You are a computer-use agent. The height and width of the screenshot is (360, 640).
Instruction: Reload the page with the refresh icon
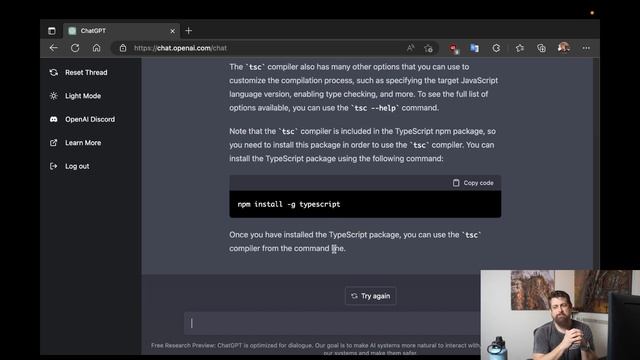point(75,48)
